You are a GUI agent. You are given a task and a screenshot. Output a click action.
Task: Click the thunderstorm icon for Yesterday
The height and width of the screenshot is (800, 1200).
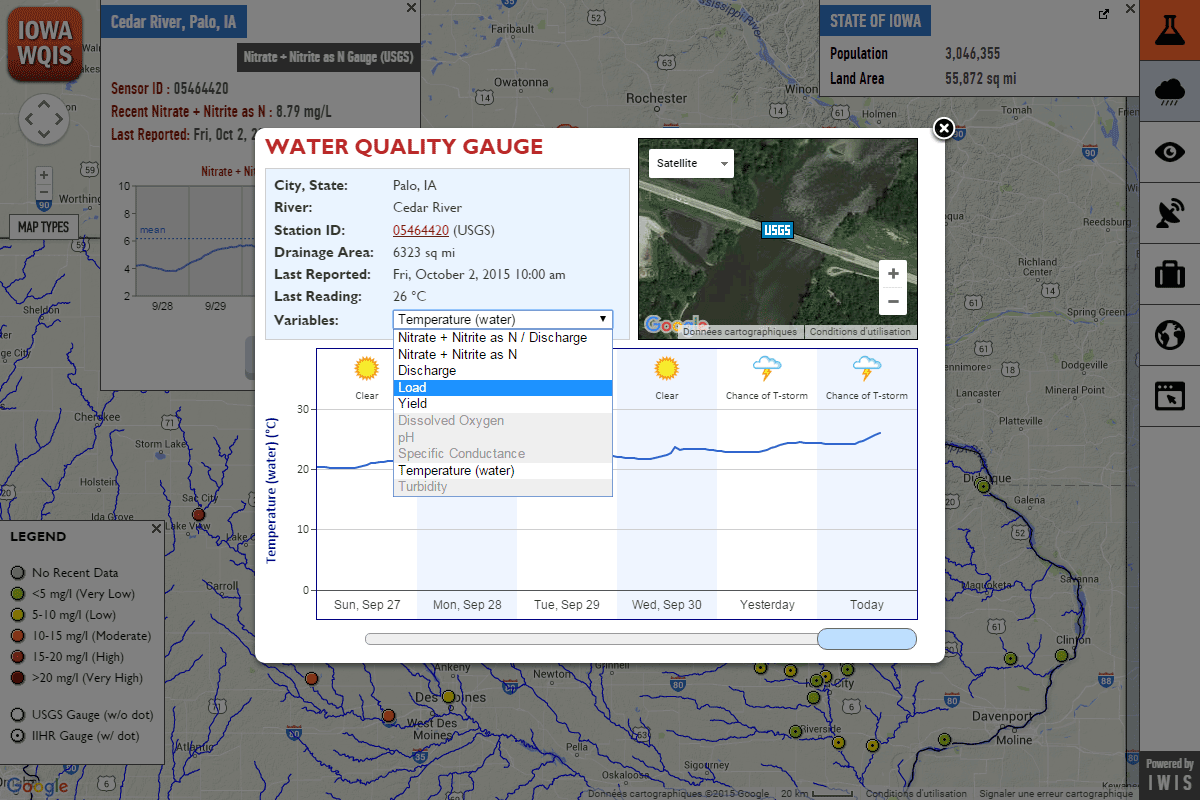[767, 369]
